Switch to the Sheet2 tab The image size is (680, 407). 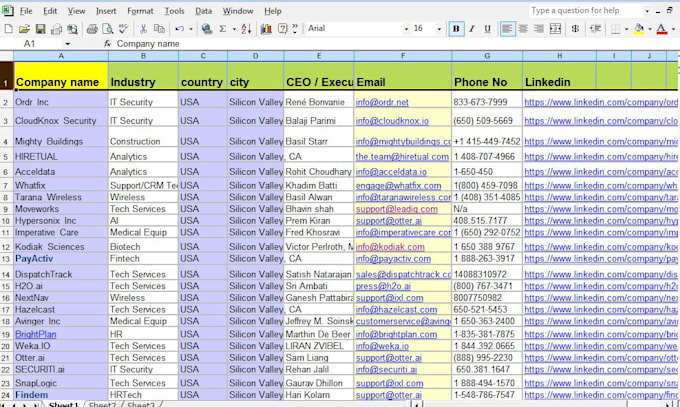click(x=102, y=404)
